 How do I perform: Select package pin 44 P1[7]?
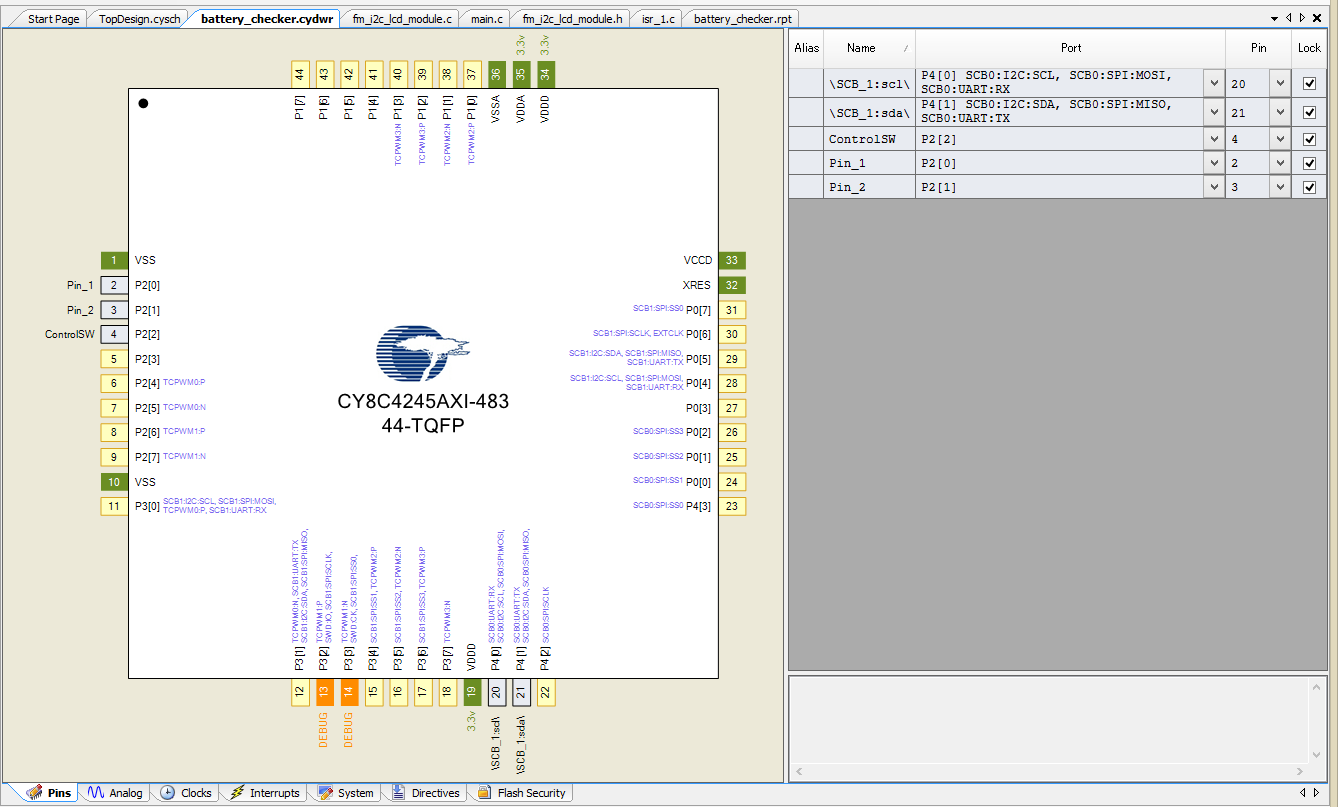(299, 74)
